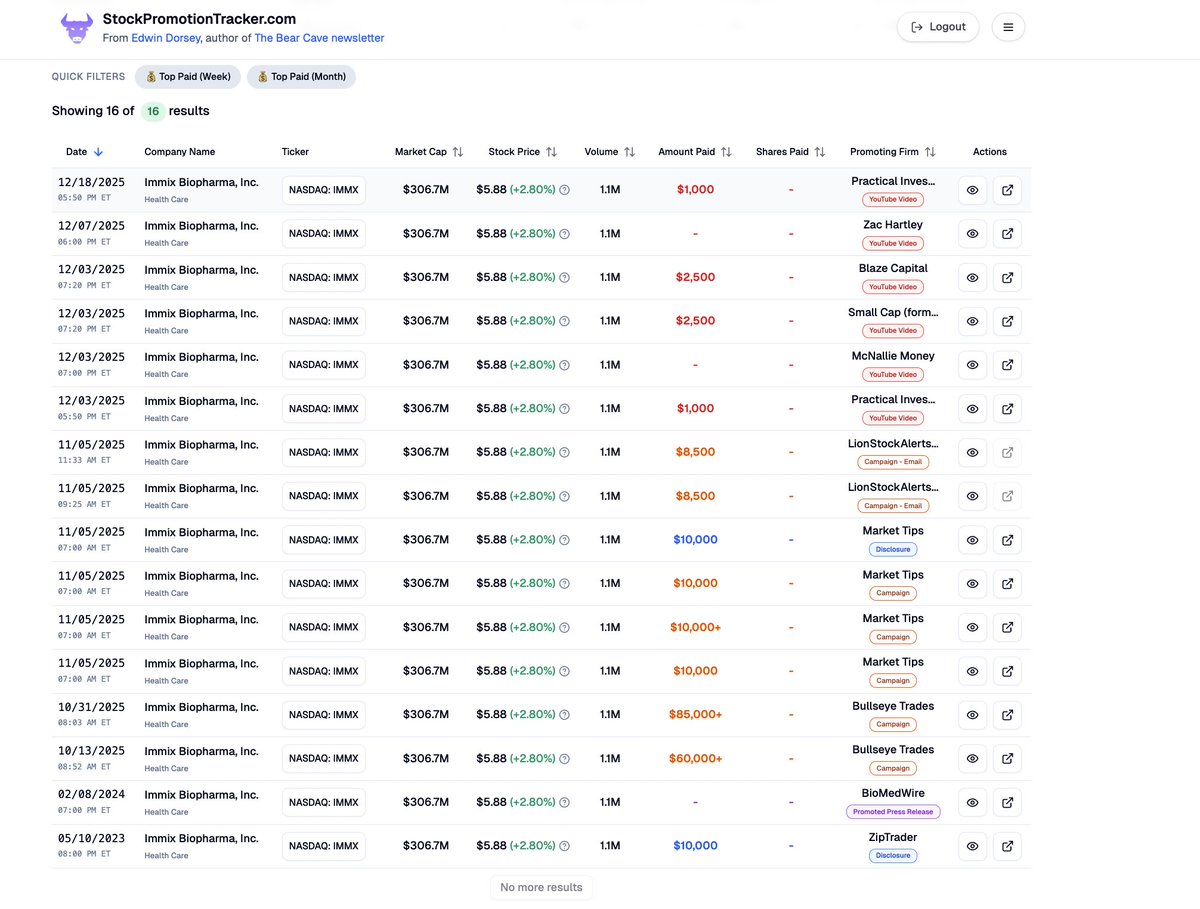Click eye icon in McNallie Money row

pos(972,365)
